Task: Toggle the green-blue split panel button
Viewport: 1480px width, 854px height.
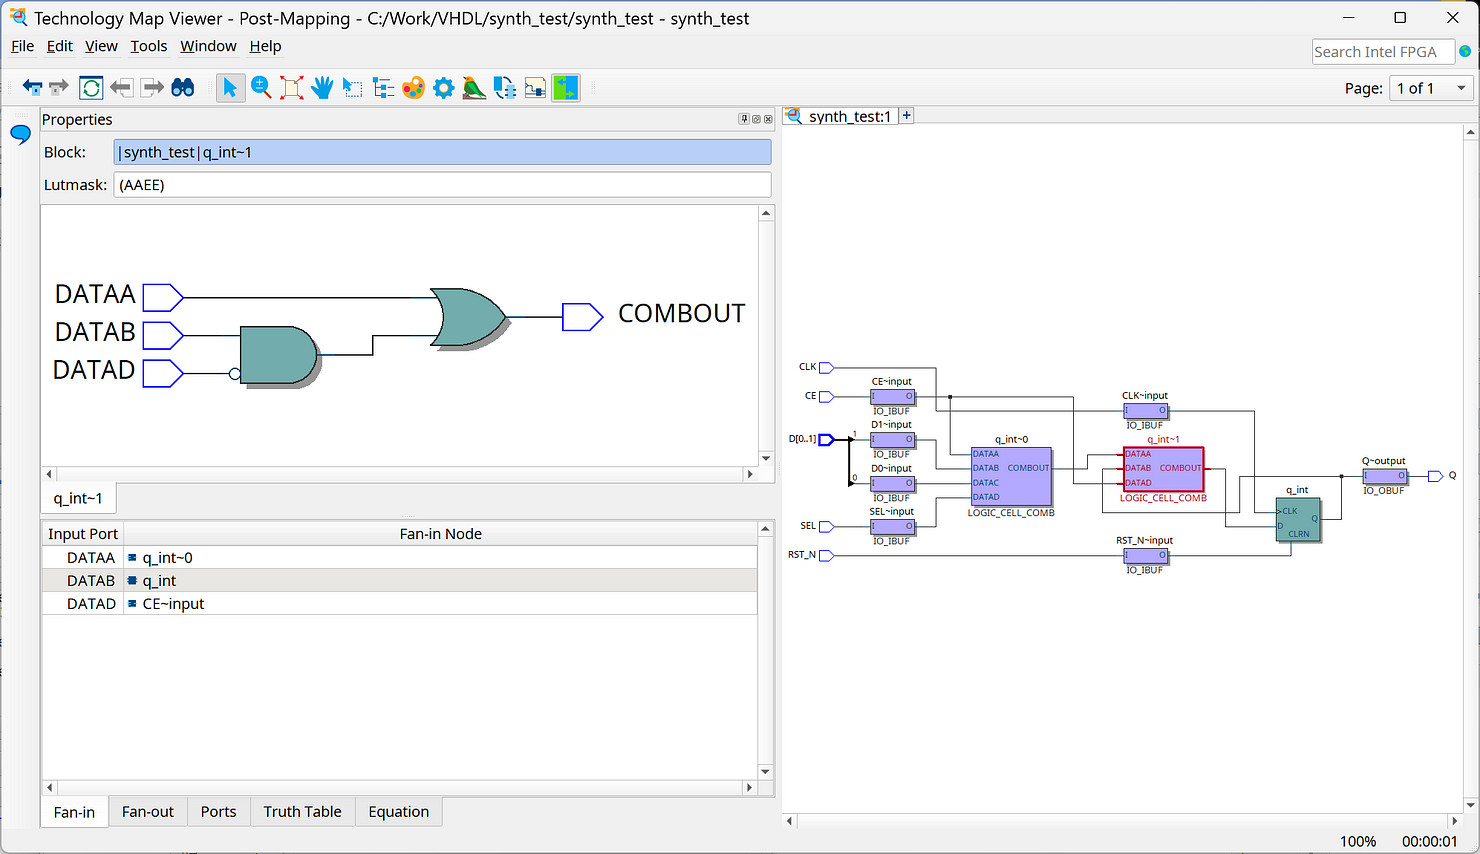Action: tap(566, 88)
